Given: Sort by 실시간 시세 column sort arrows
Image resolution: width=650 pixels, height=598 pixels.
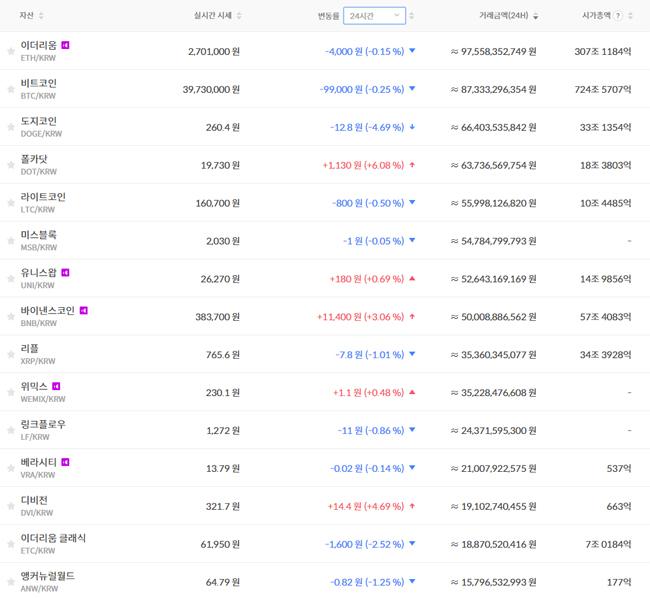Looking at the screenshot, I should click(x=239, y=16).
